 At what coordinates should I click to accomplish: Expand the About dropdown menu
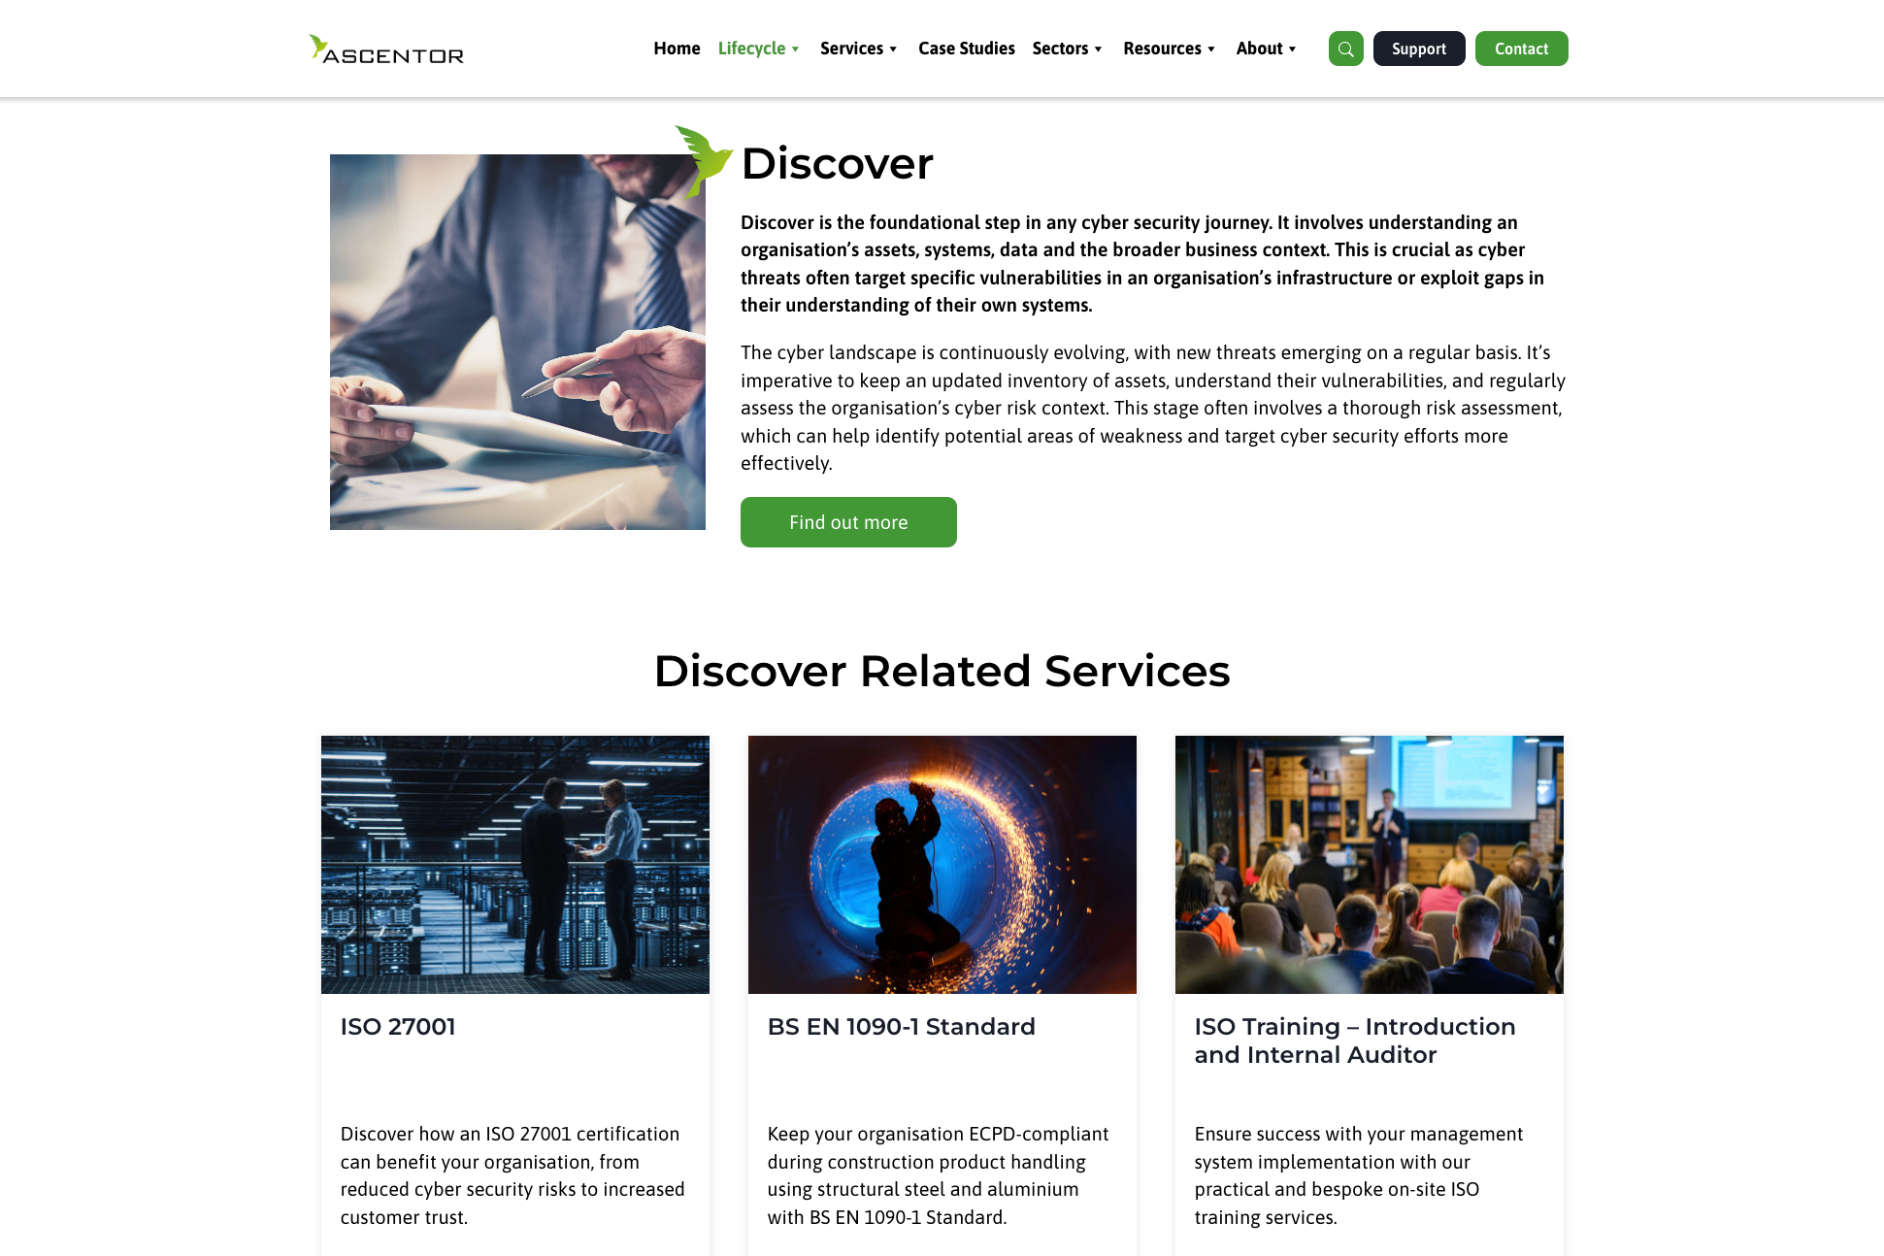(x=1266, y=48)
